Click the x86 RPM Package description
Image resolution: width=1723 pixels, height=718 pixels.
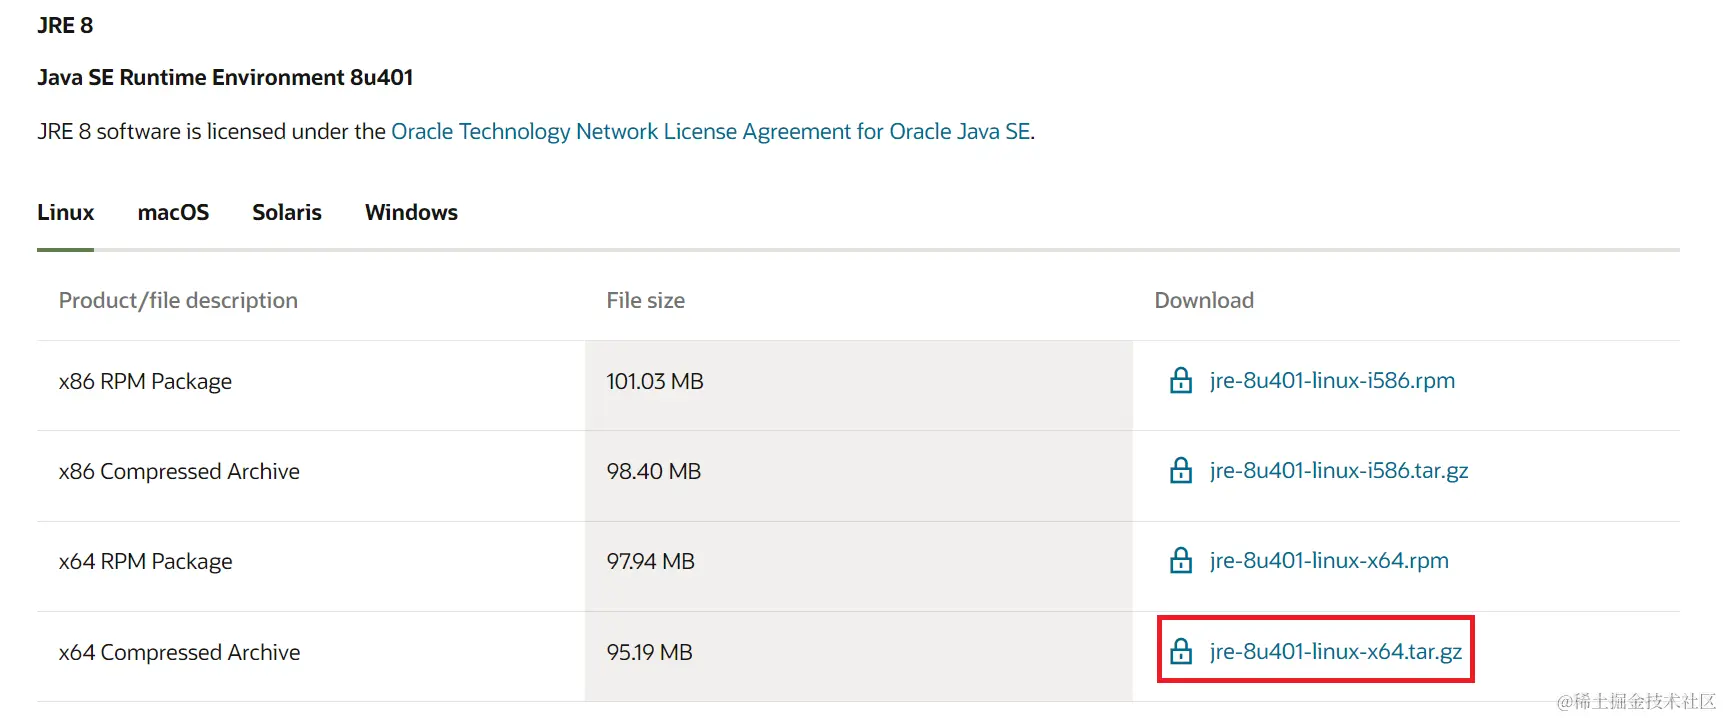pyautogui.click(x=145, y=381)
